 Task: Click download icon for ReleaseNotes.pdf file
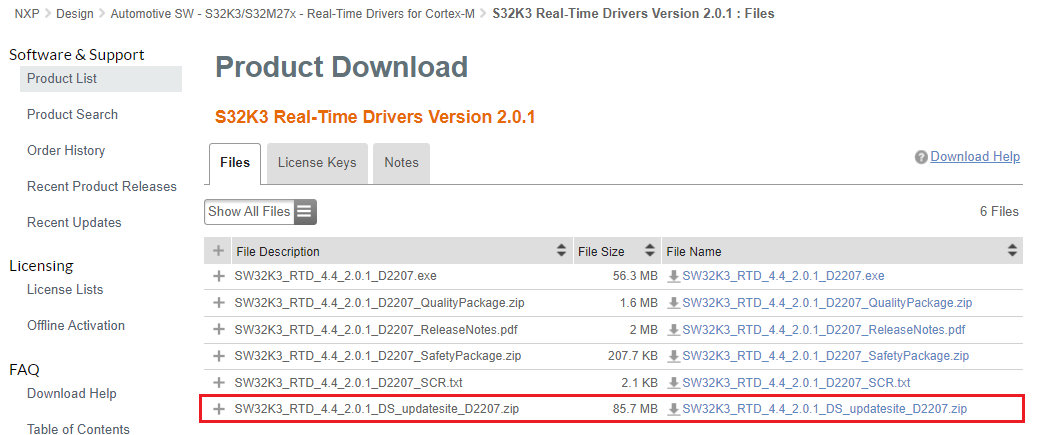(x=674, y=330)
